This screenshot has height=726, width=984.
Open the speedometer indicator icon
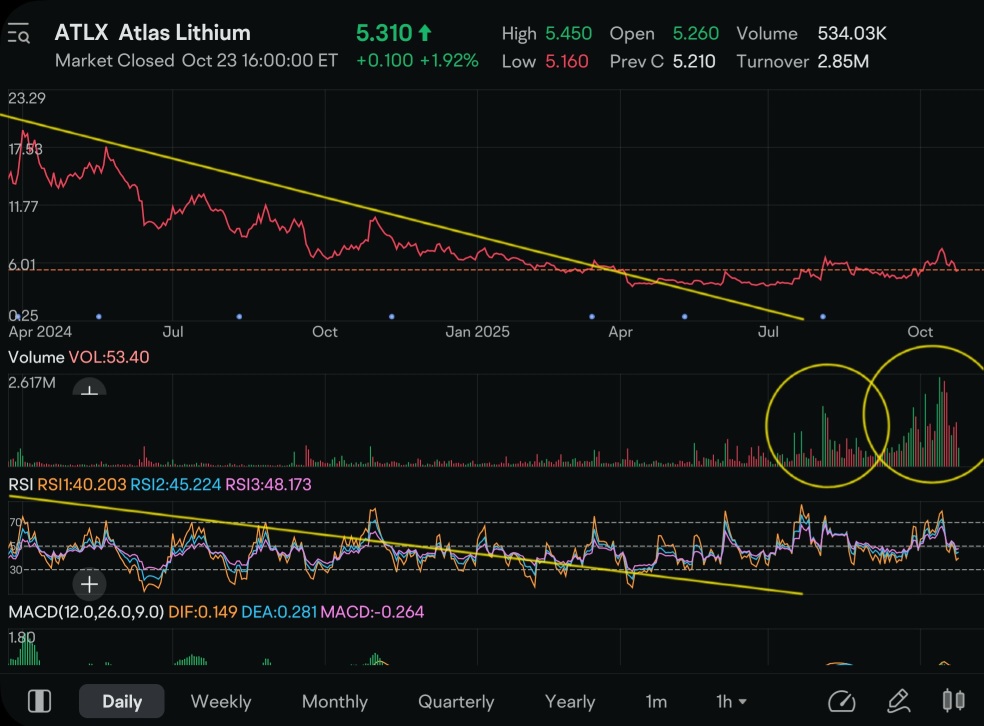click(x=842, y=701)
